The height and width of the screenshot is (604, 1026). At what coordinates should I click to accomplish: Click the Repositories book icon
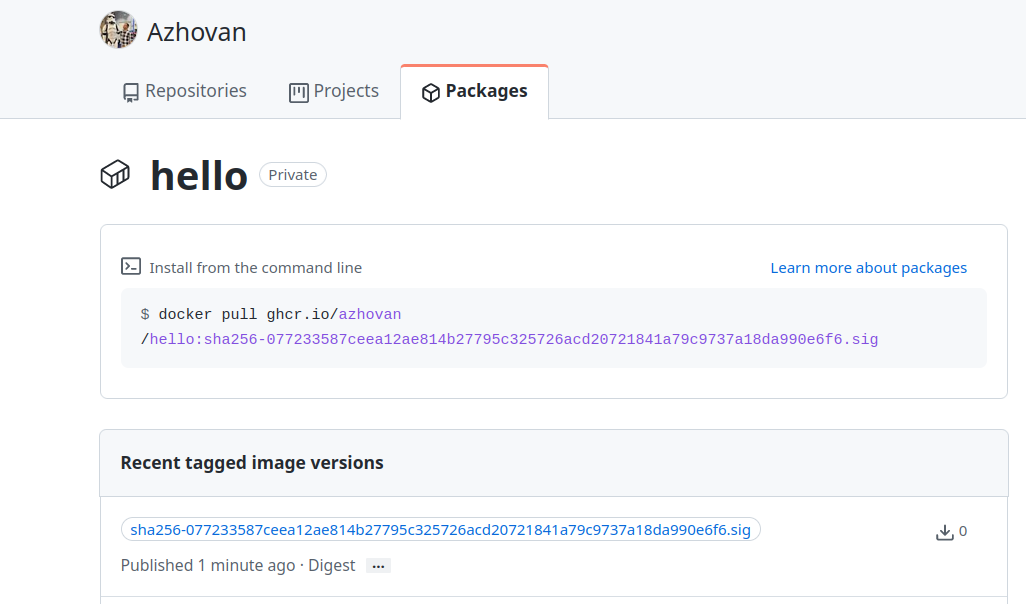tap(131, 92)
